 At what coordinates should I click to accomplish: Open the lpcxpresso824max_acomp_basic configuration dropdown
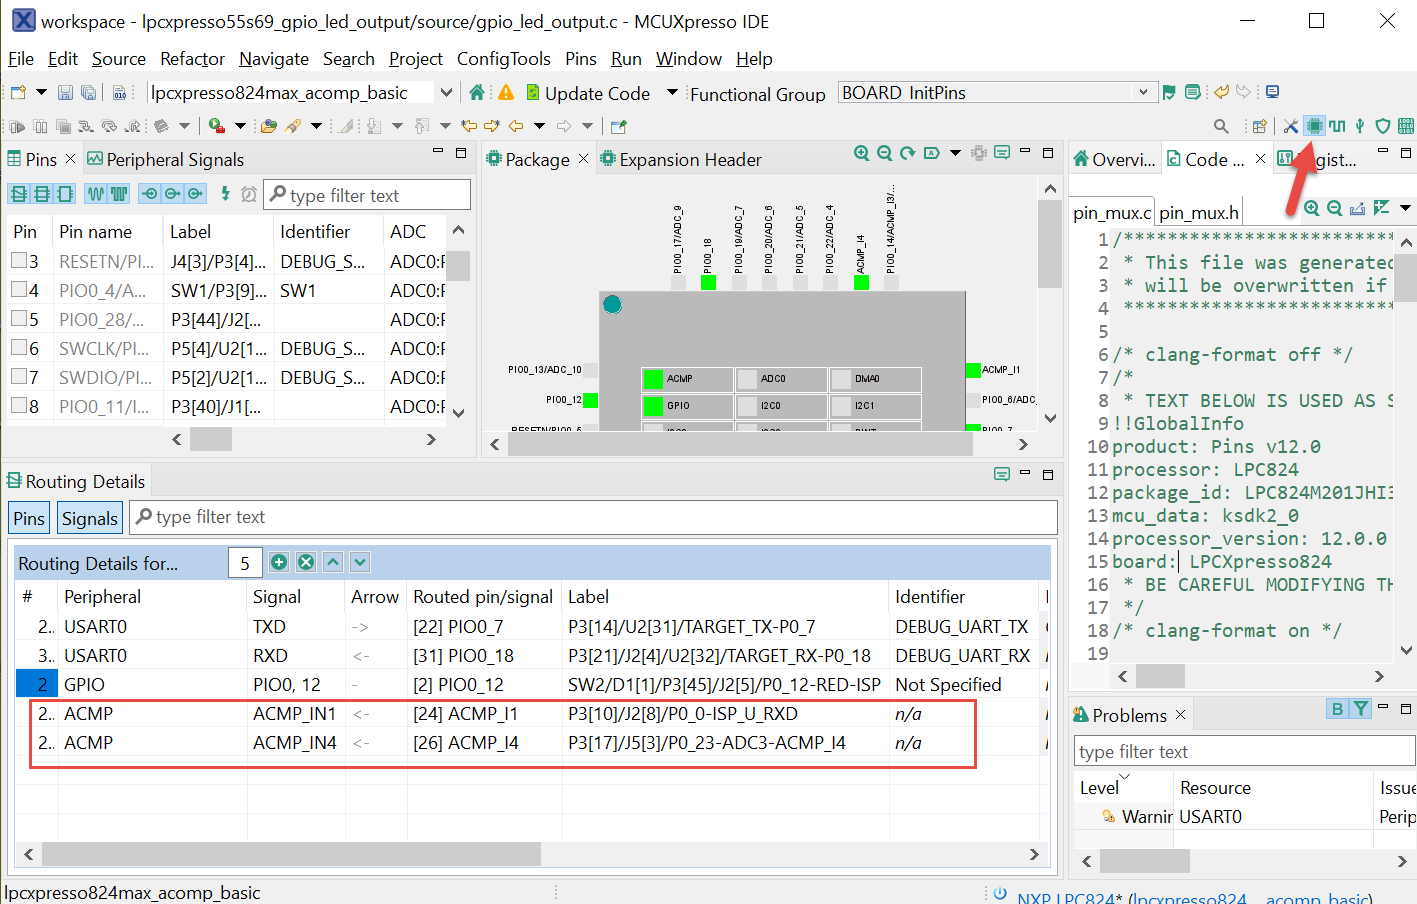(x=447, y=92)
